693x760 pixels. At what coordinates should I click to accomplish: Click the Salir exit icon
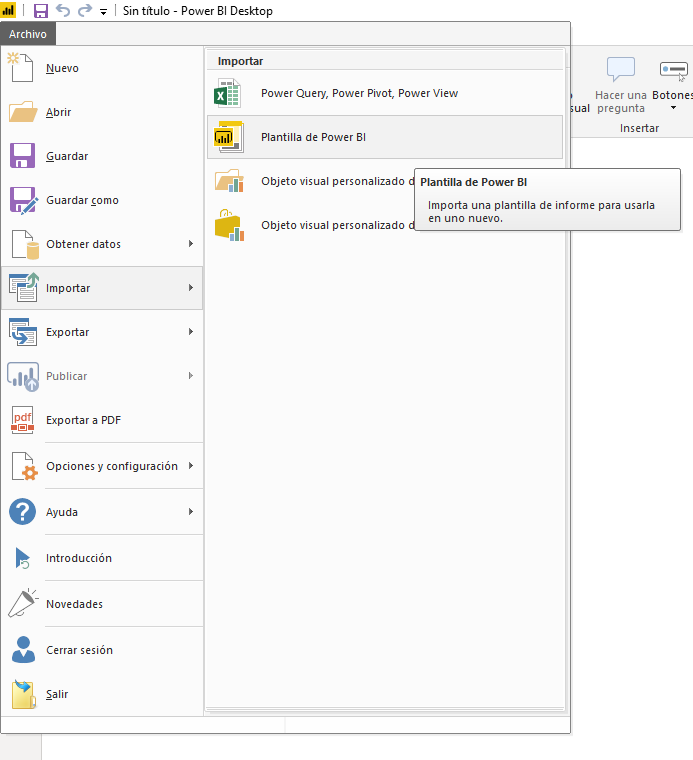coord(24,694)
